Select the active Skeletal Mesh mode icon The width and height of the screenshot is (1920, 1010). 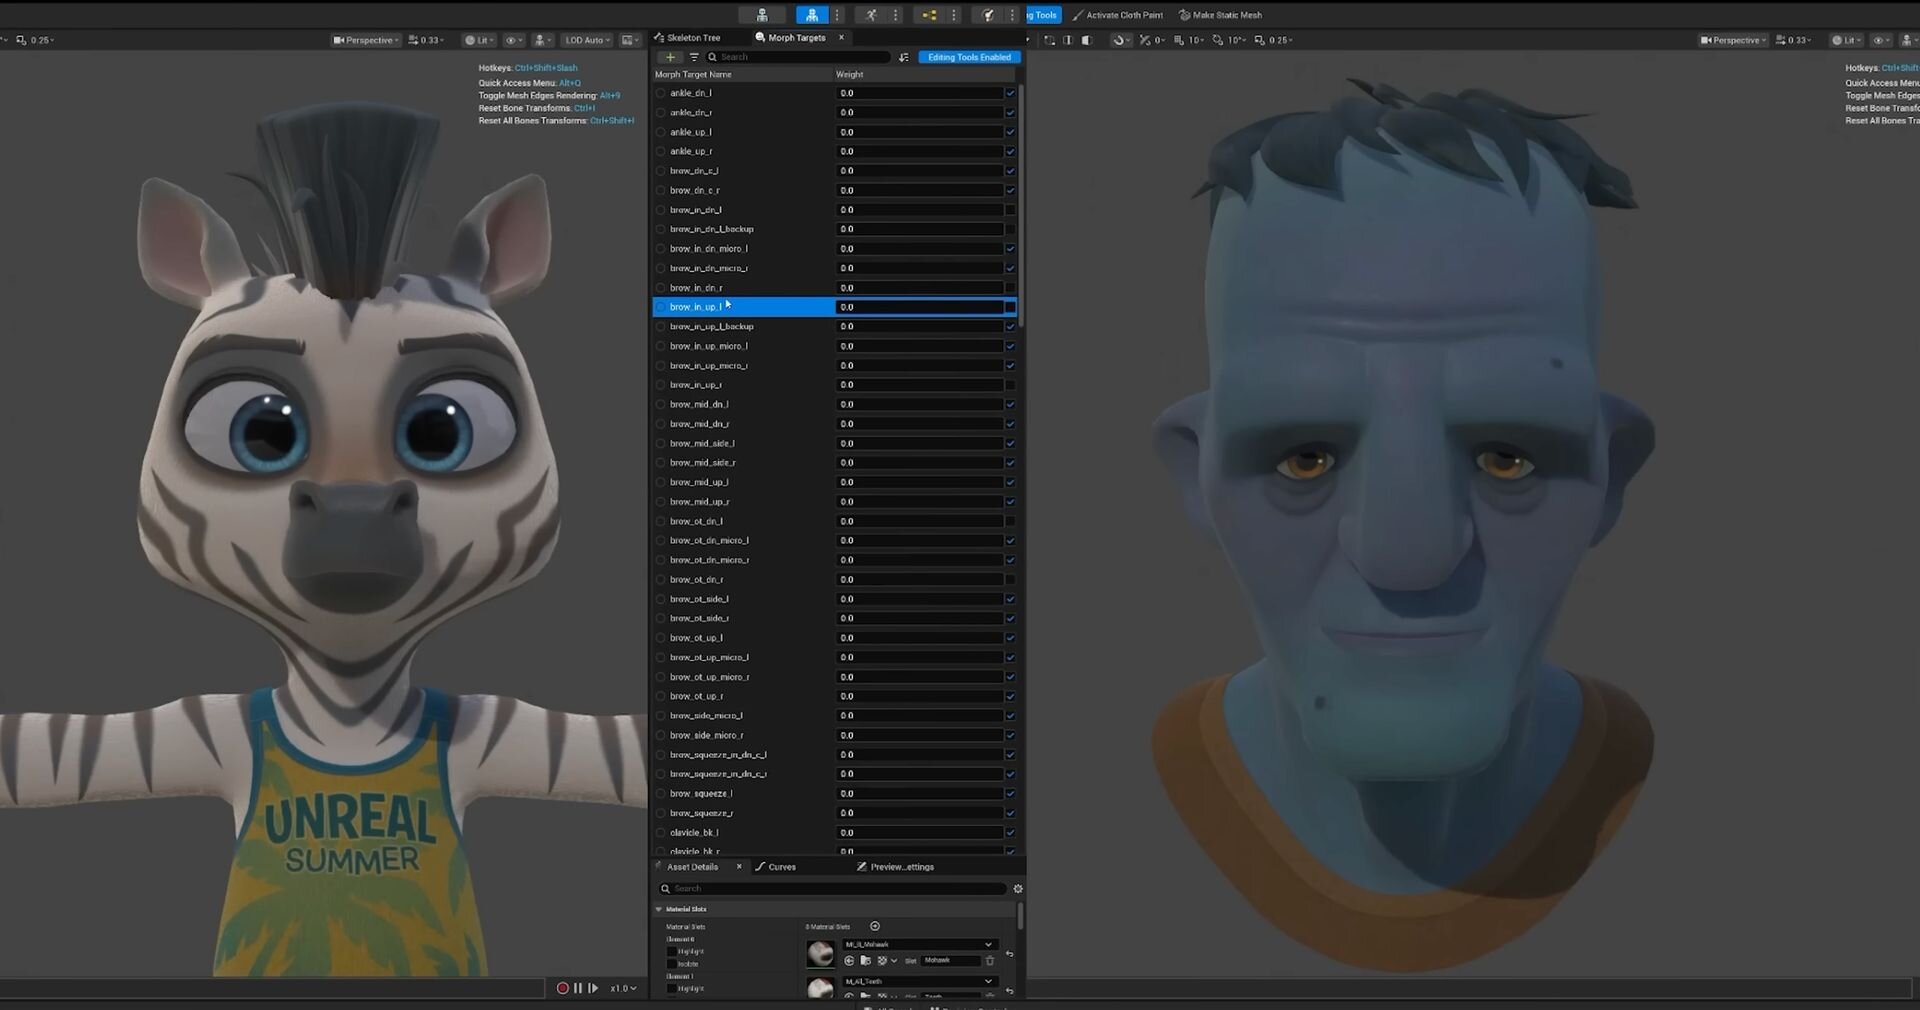pyautogui.click(x=812, y=15)
